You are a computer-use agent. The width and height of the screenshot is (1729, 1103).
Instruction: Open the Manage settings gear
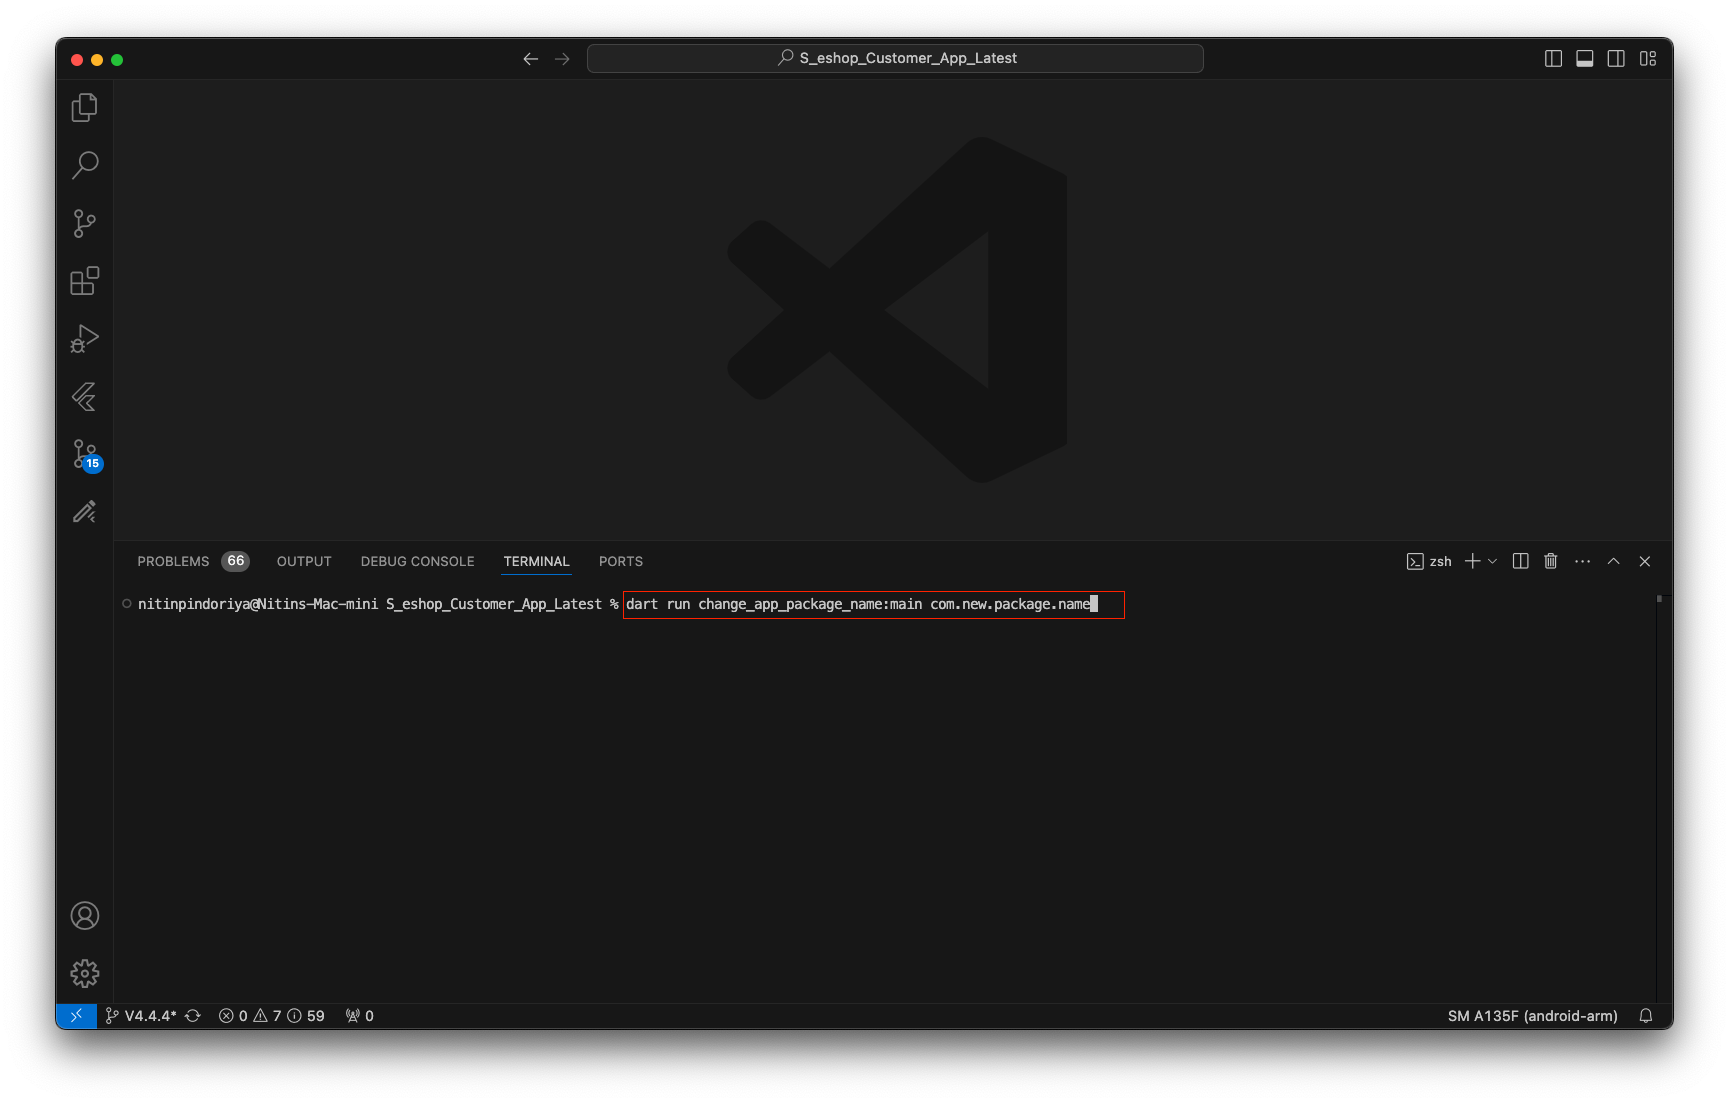pyautogui.click(x=85, y=974)
